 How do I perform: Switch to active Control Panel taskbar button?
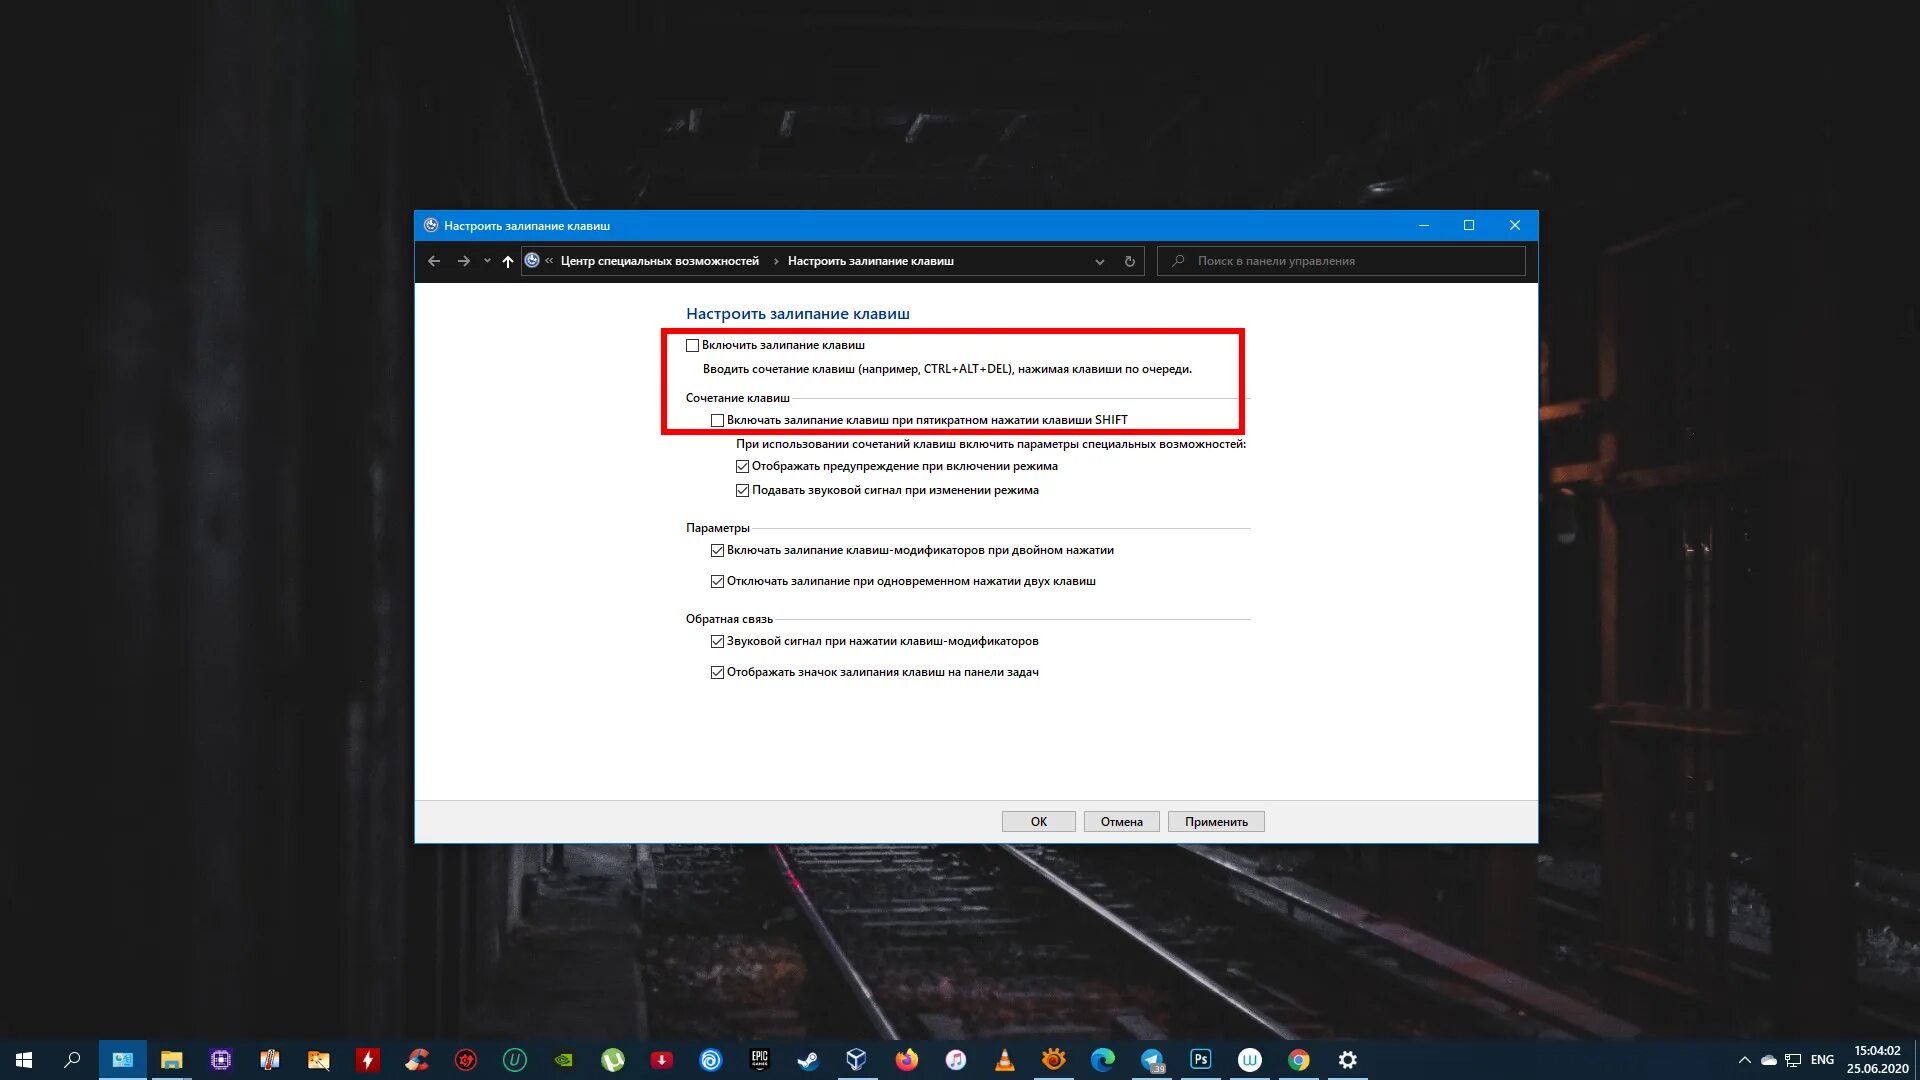pos(123,1060)
